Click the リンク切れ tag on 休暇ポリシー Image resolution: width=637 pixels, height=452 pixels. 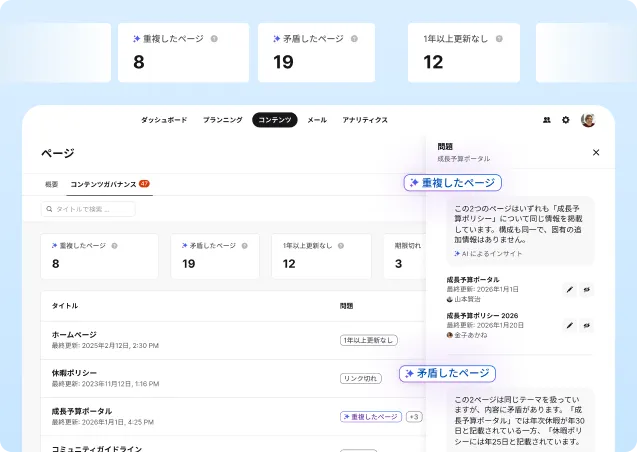click(361, 378)
